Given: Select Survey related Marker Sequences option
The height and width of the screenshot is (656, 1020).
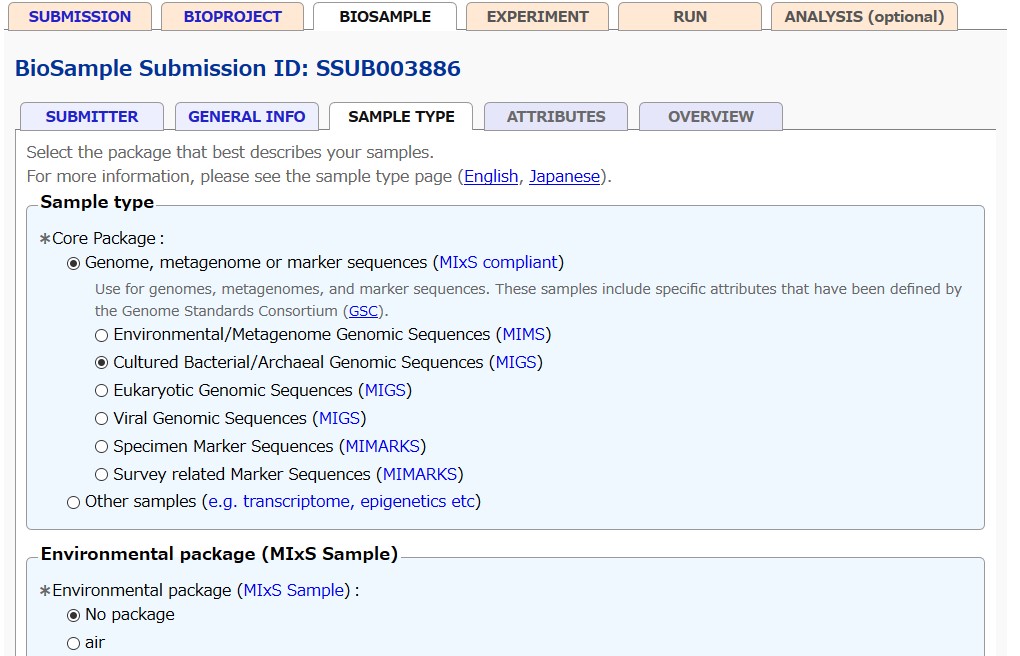Looking at the screenshot, I should point(101,475).
